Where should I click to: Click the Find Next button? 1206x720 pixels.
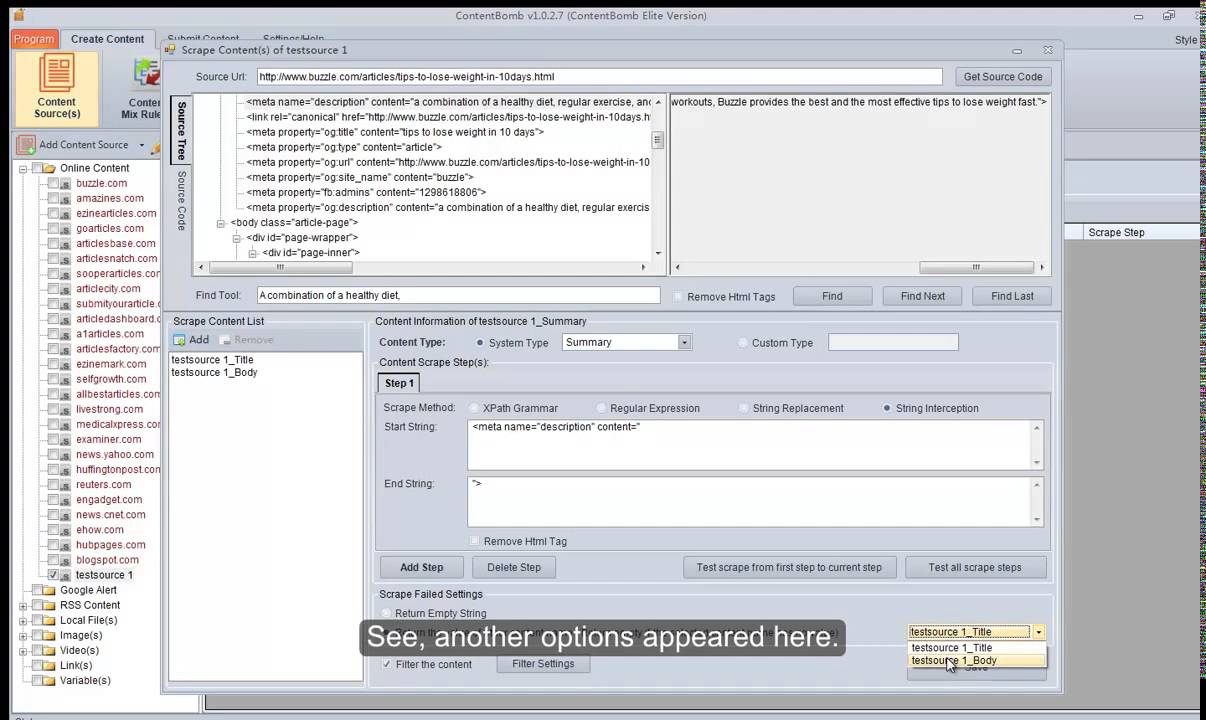[x=922, y=296]
